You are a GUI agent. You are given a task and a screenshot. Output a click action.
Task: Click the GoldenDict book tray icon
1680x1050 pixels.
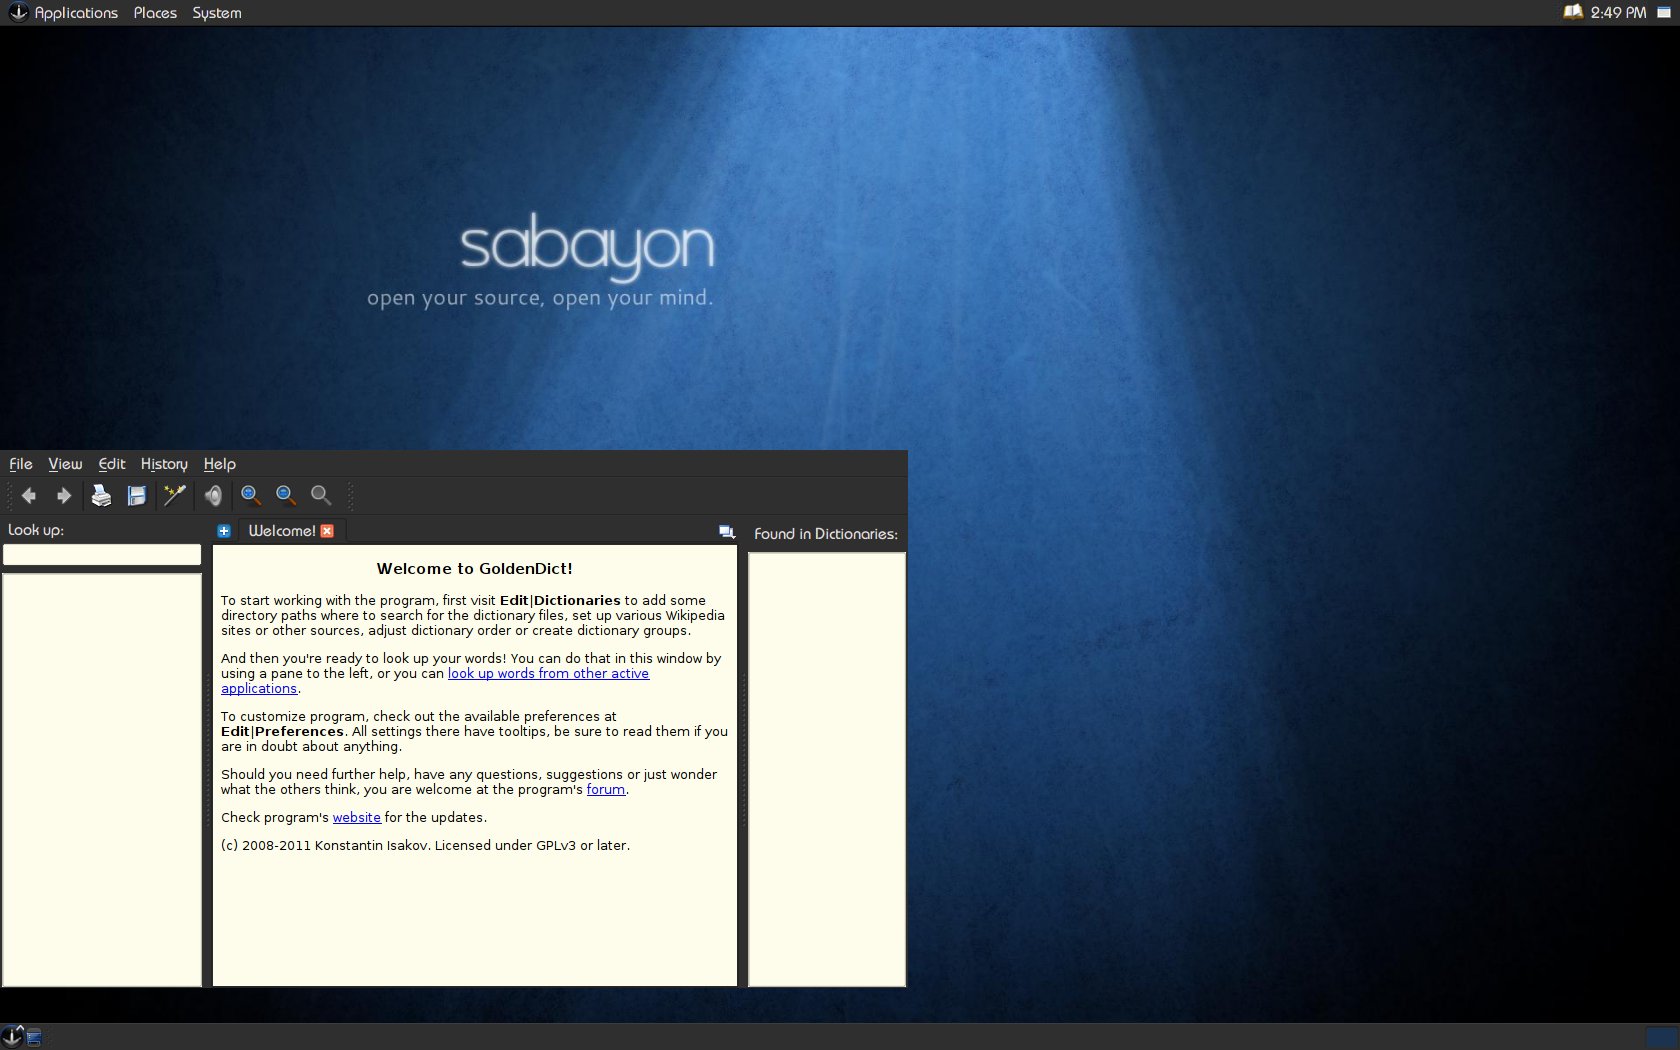click(1573, 12)
